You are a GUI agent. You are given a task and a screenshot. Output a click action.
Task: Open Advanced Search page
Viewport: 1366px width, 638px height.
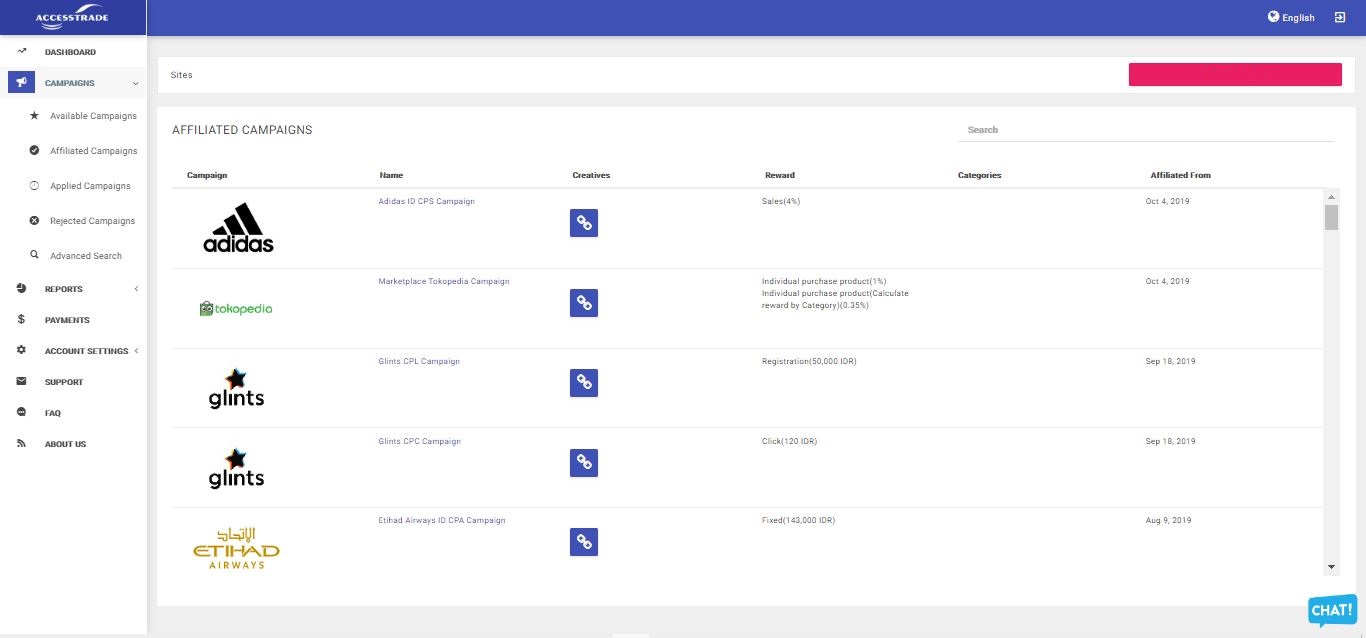[86, 256]
